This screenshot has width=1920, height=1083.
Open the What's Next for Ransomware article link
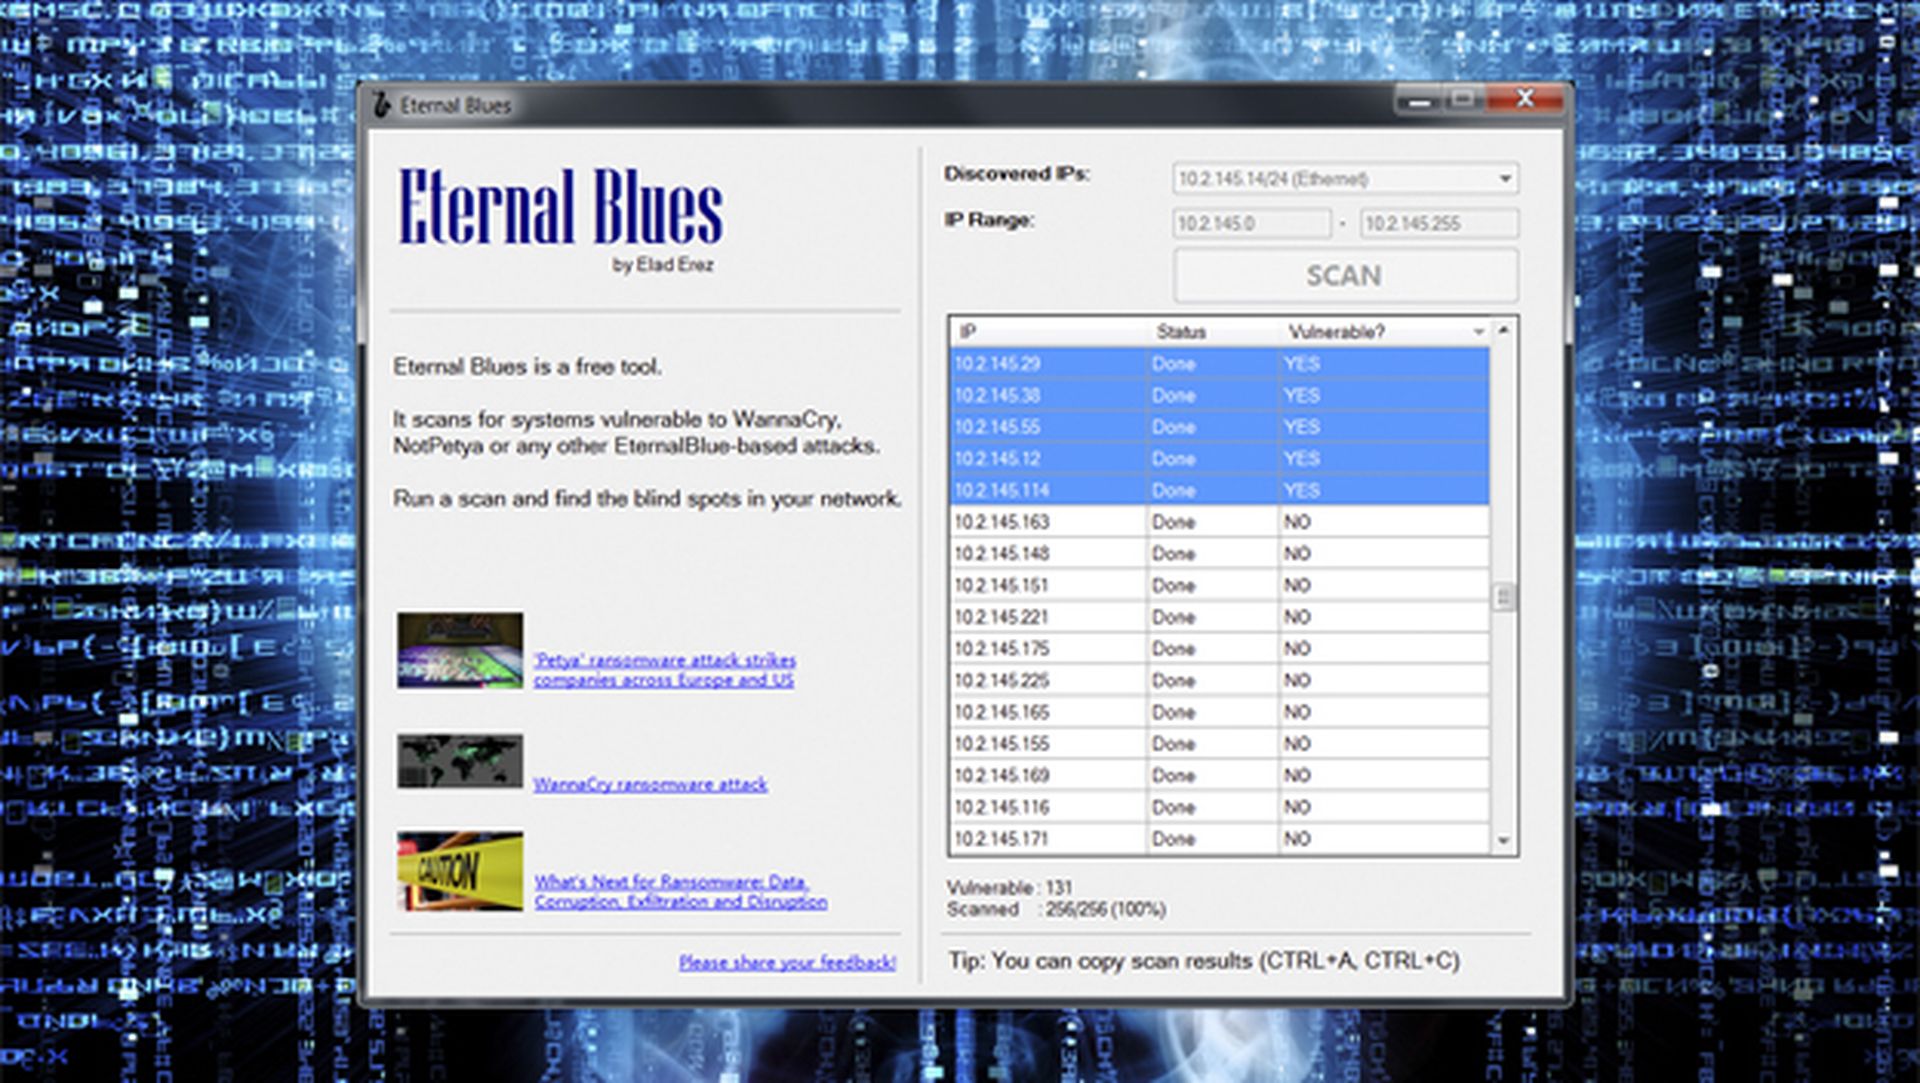[x=672, y=892]
